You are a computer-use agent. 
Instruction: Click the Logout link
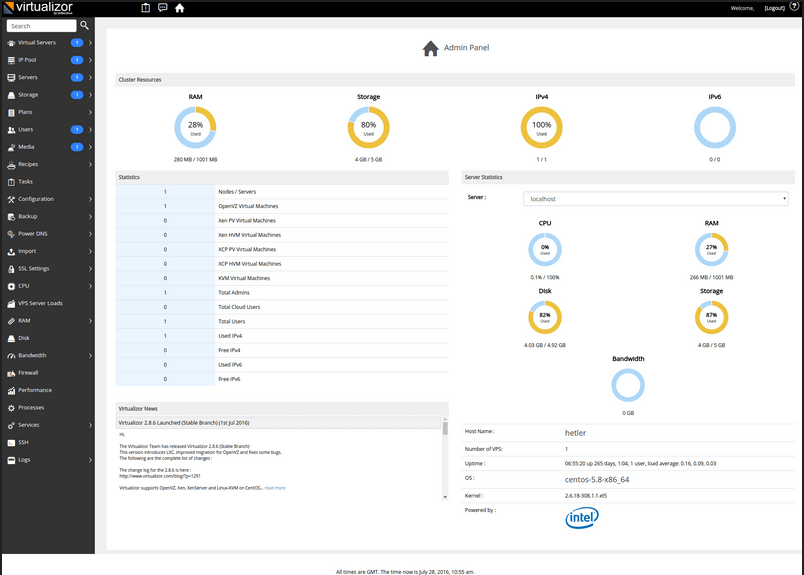click(774, 8)
